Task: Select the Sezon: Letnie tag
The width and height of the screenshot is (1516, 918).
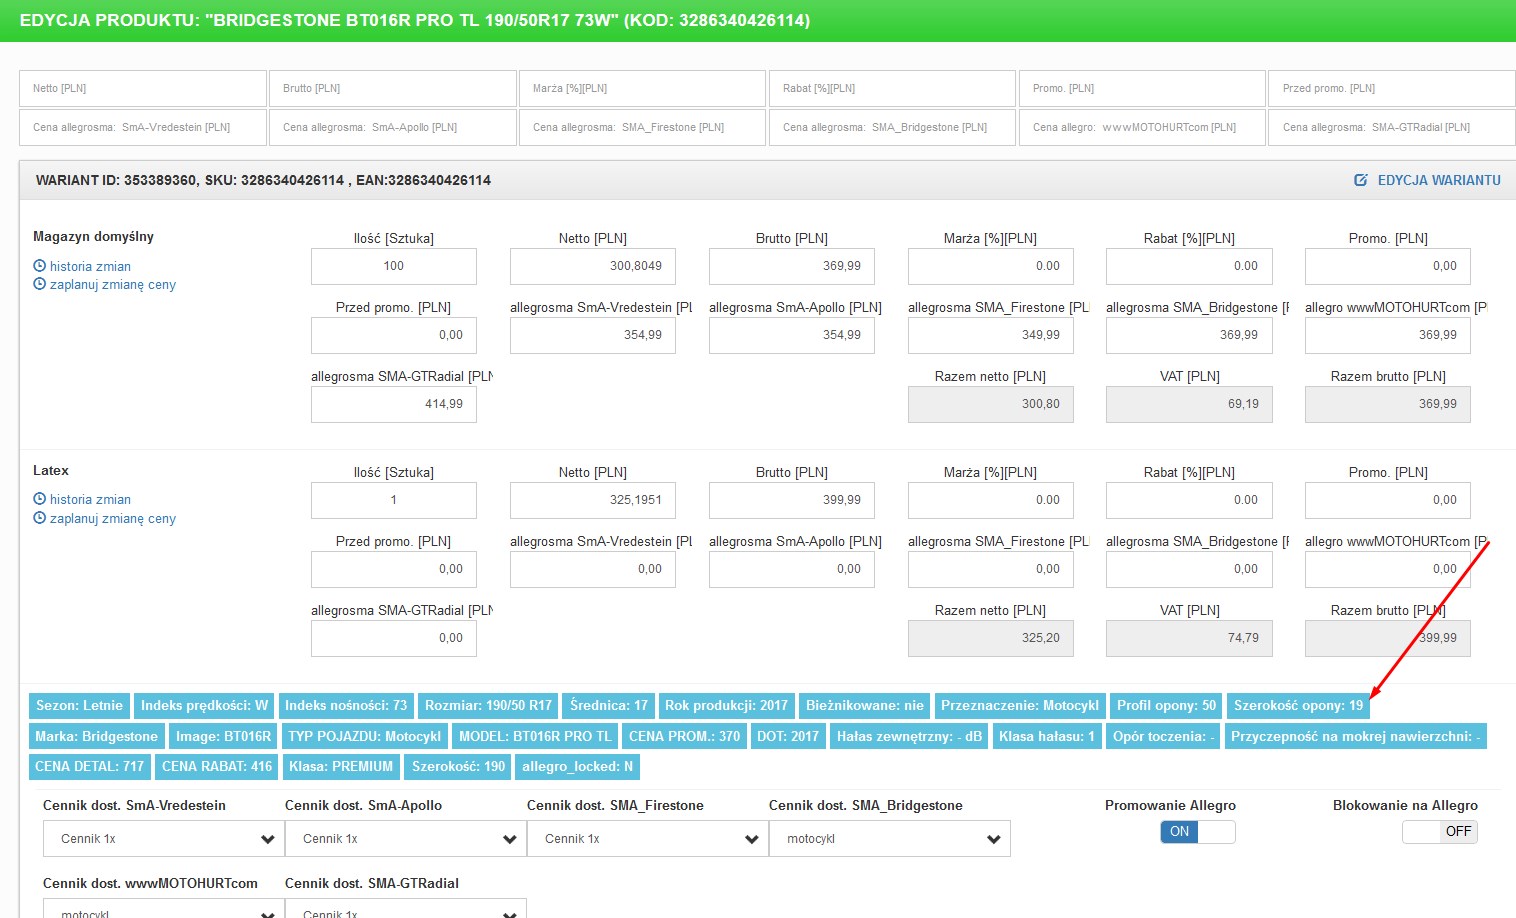Action: (x=79, y=706)
